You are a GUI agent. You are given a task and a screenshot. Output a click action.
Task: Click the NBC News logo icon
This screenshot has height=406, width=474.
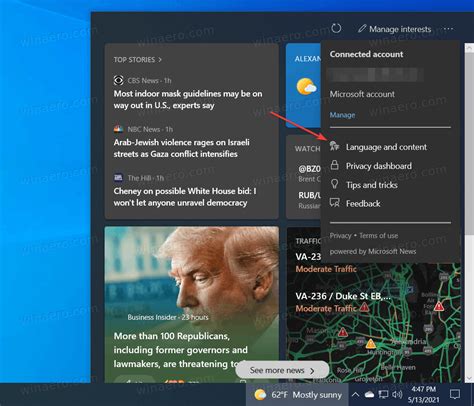[118, 129]
